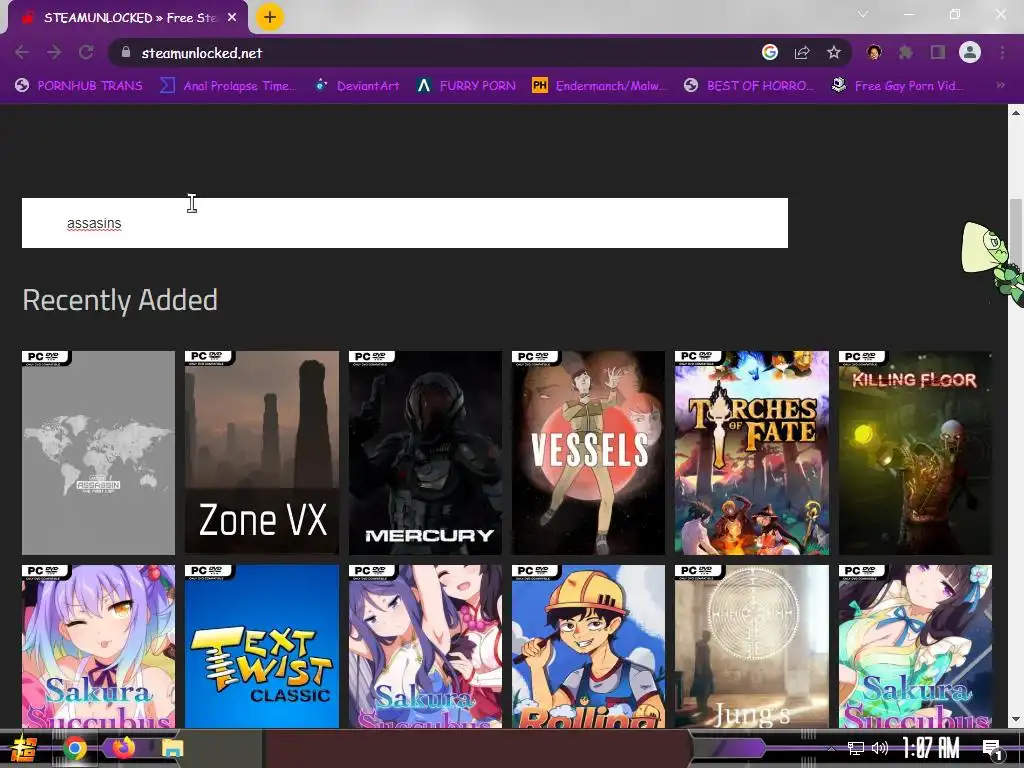The image size is (1024, 768).
Task: Open the BEST OF HORRO... bookmark
Action: point(750,86)
